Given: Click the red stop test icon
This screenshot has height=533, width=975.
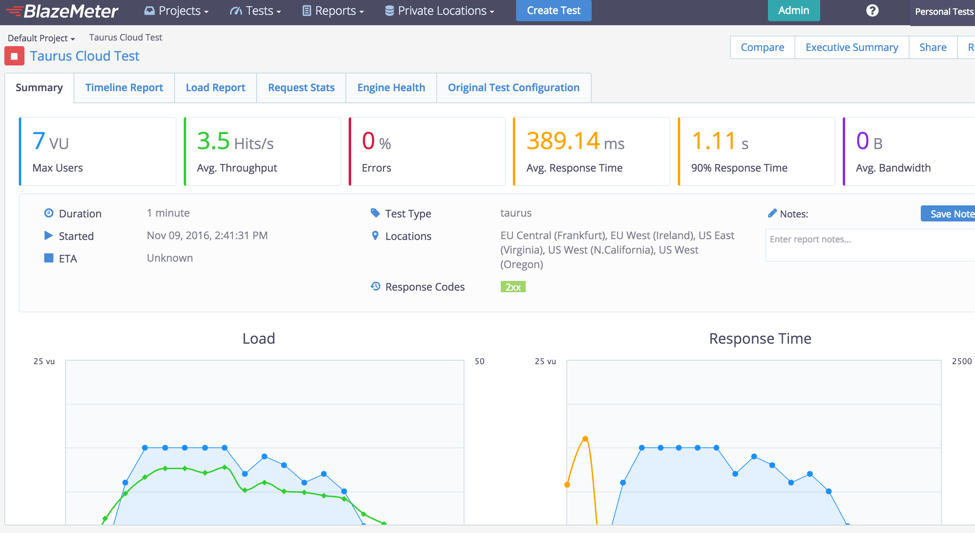Looking at the screenshot, I should pyautogui.click(x=14, y=56).
